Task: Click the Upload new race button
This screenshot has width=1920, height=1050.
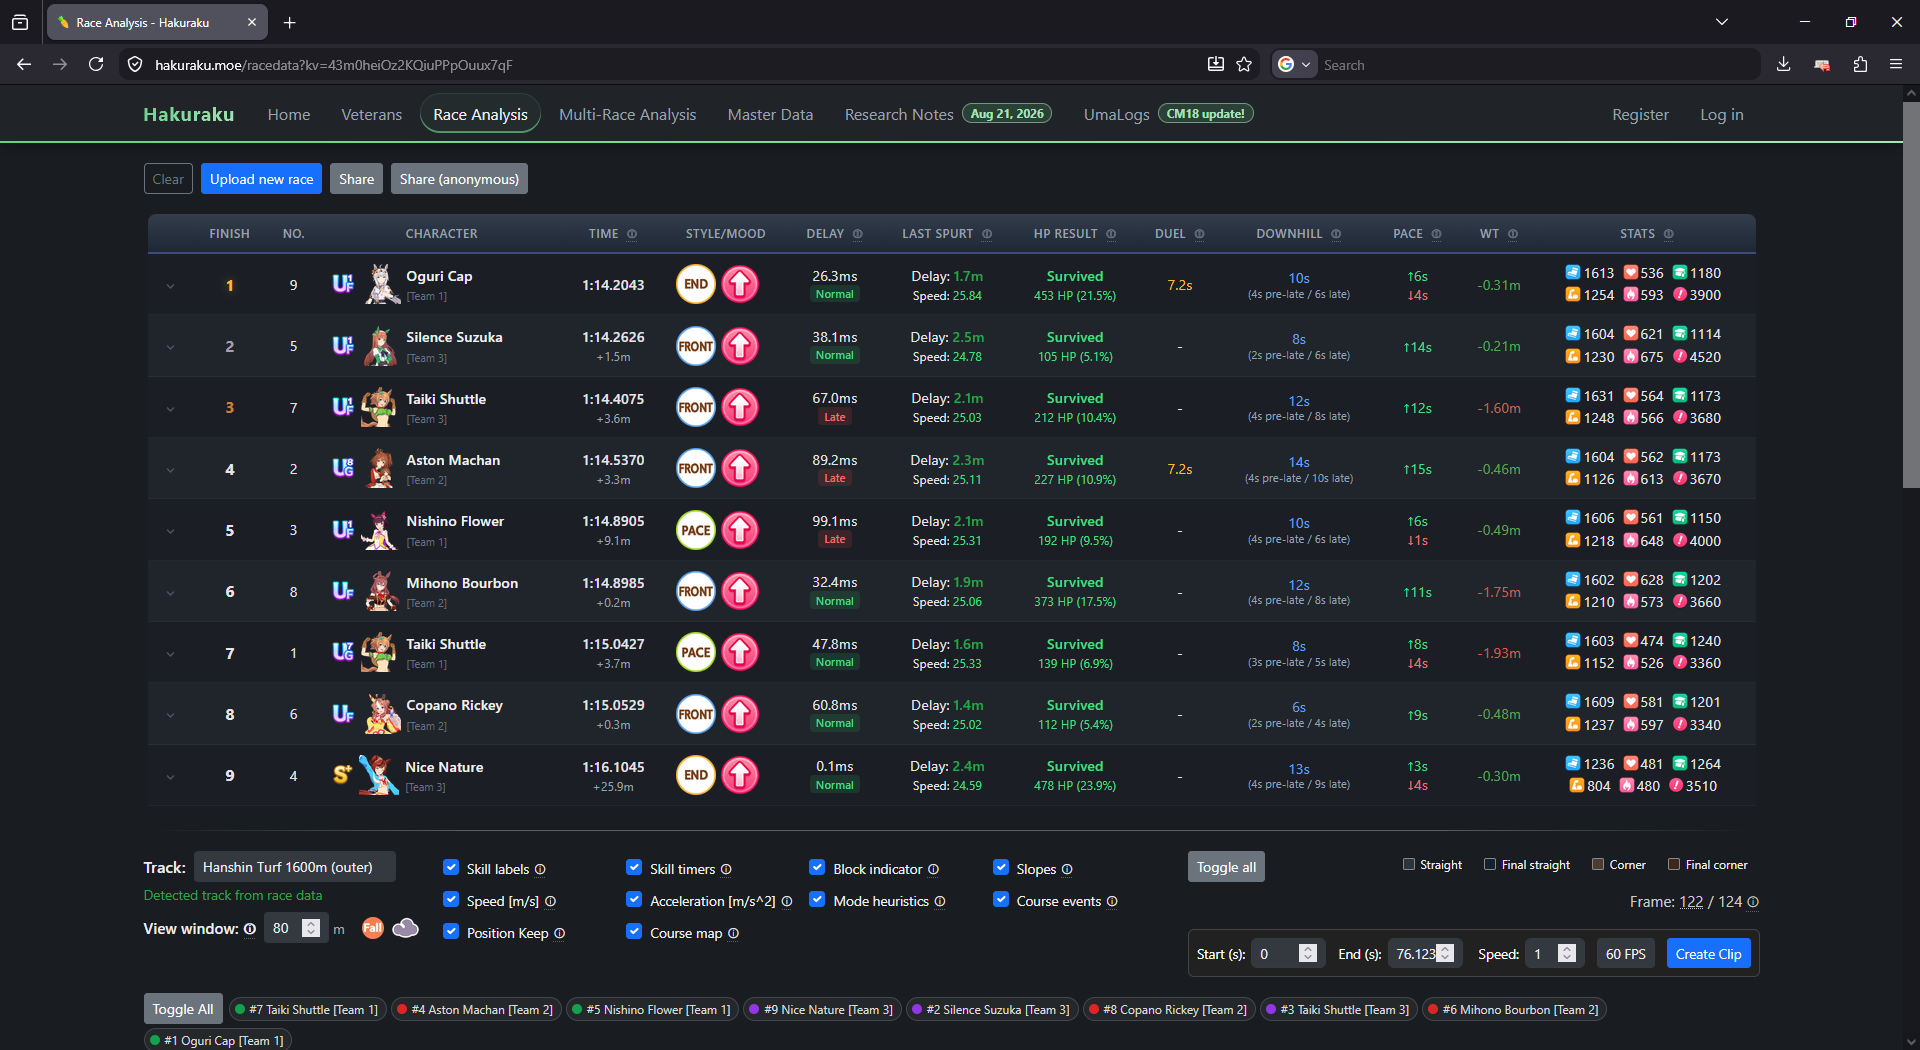Action: tap(262, 179)
